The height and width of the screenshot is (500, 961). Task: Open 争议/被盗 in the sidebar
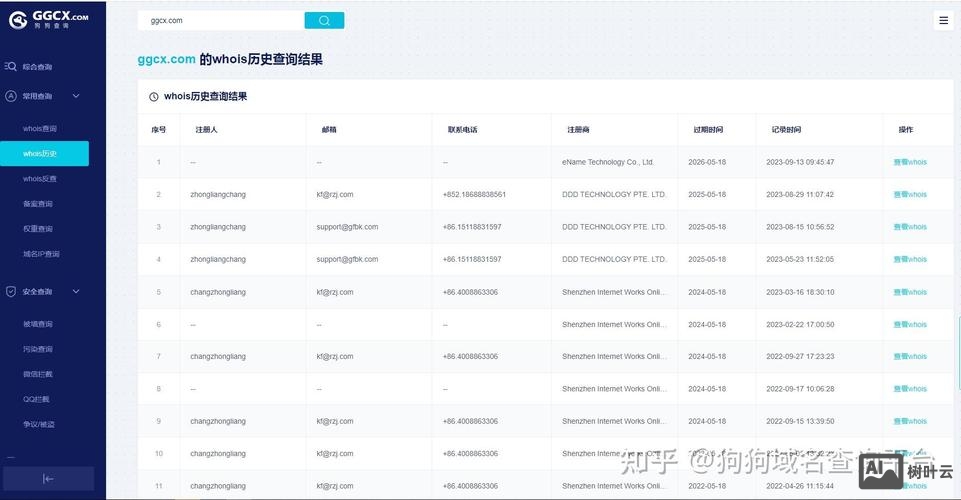click(x=39, y=424)
